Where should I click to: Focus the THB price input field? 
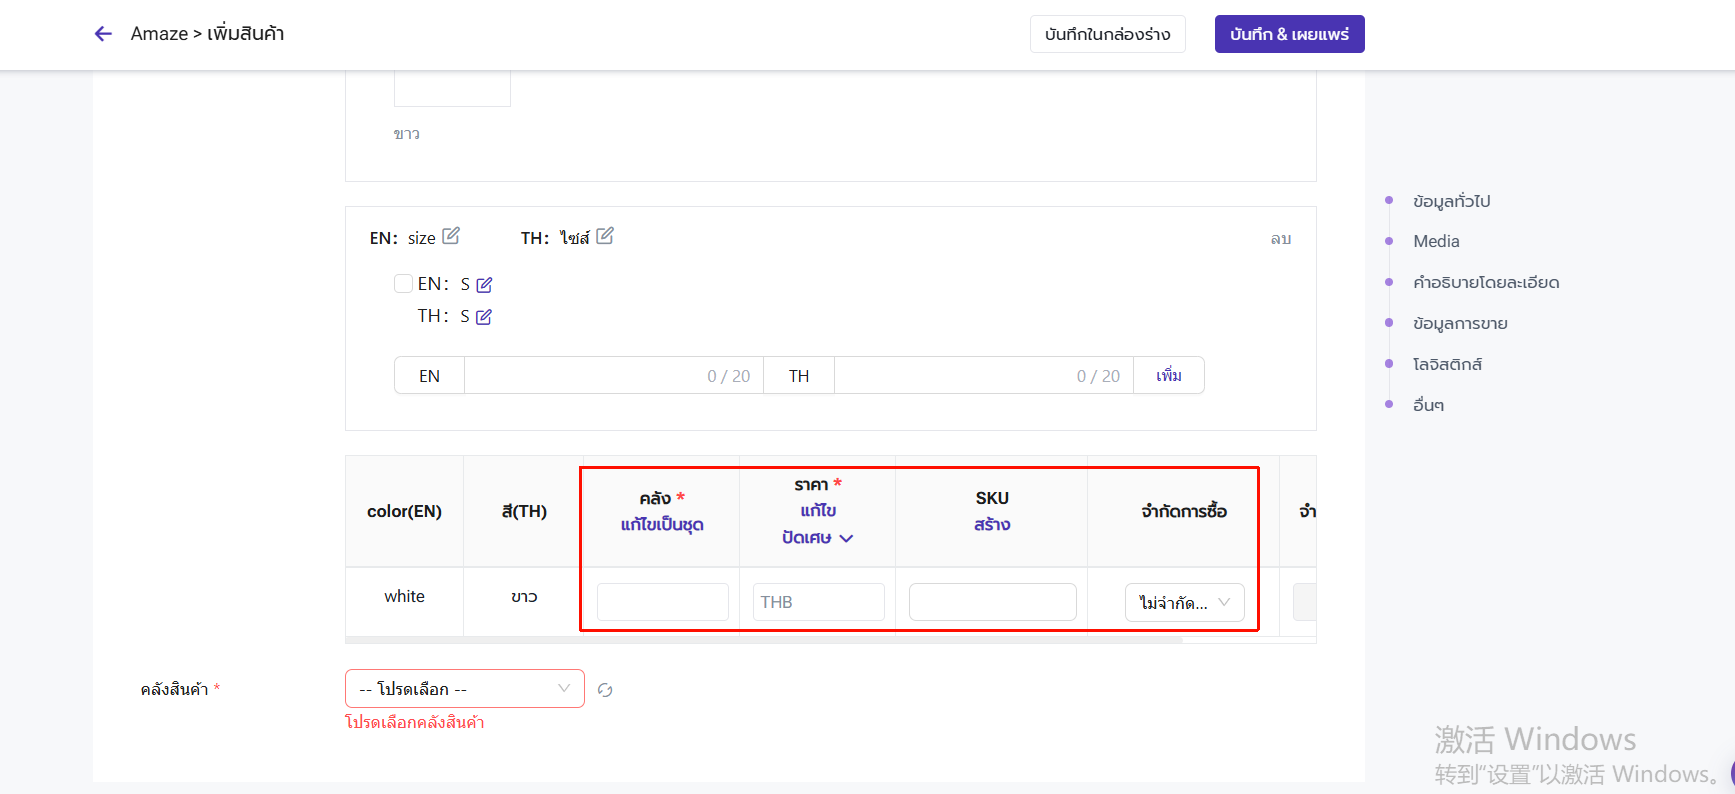818,602
